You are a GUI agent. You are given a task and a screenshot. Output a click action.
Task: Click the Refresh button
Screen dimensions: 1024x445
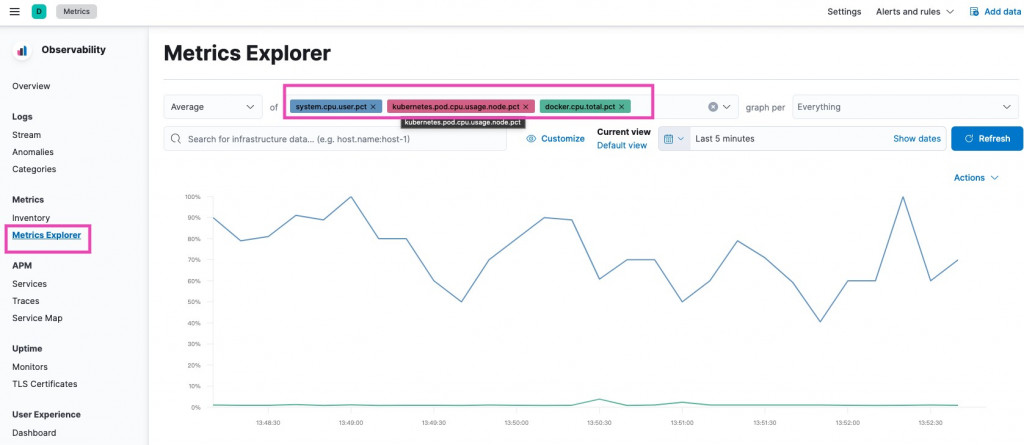(987, 139)
